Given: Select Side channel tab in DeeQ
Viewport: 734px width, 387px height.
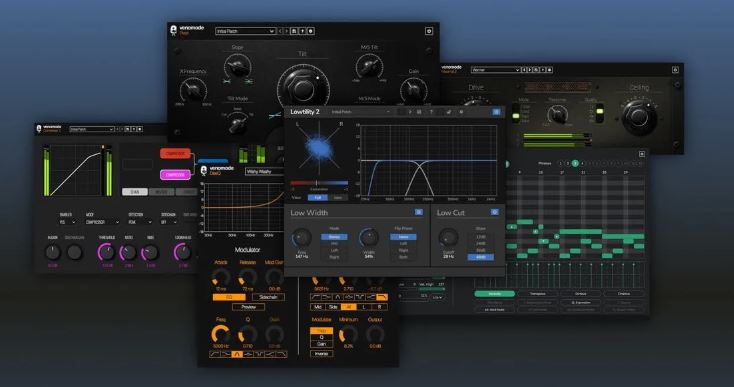Looking at the screenshot, I should [x=333, y=307].
